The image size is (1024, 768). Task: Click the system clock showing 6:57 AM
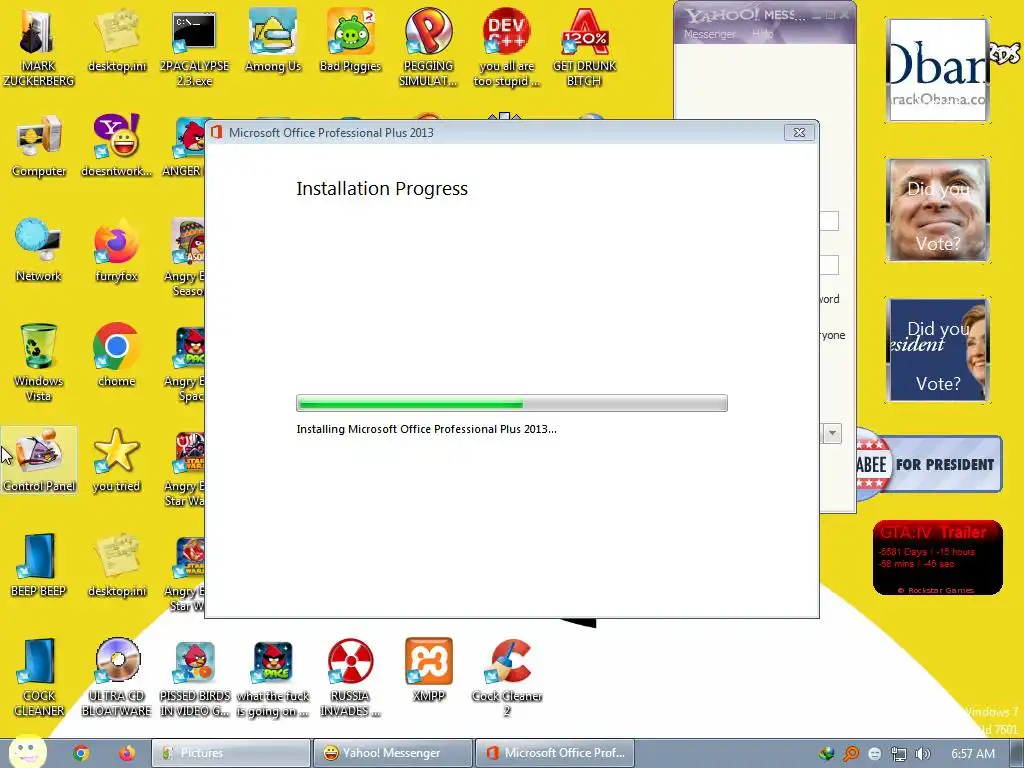[972, 754]
